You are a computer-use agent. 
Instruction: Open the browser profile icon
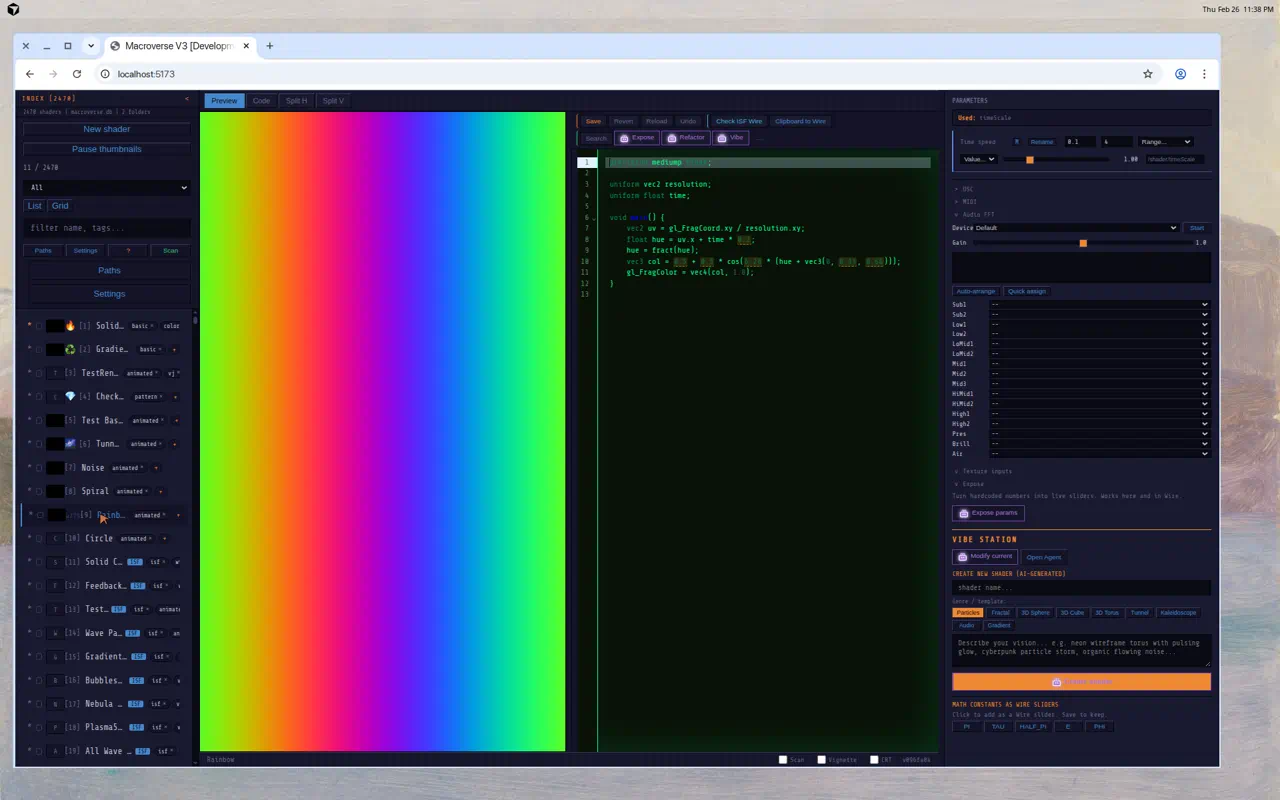[1181, 74]
